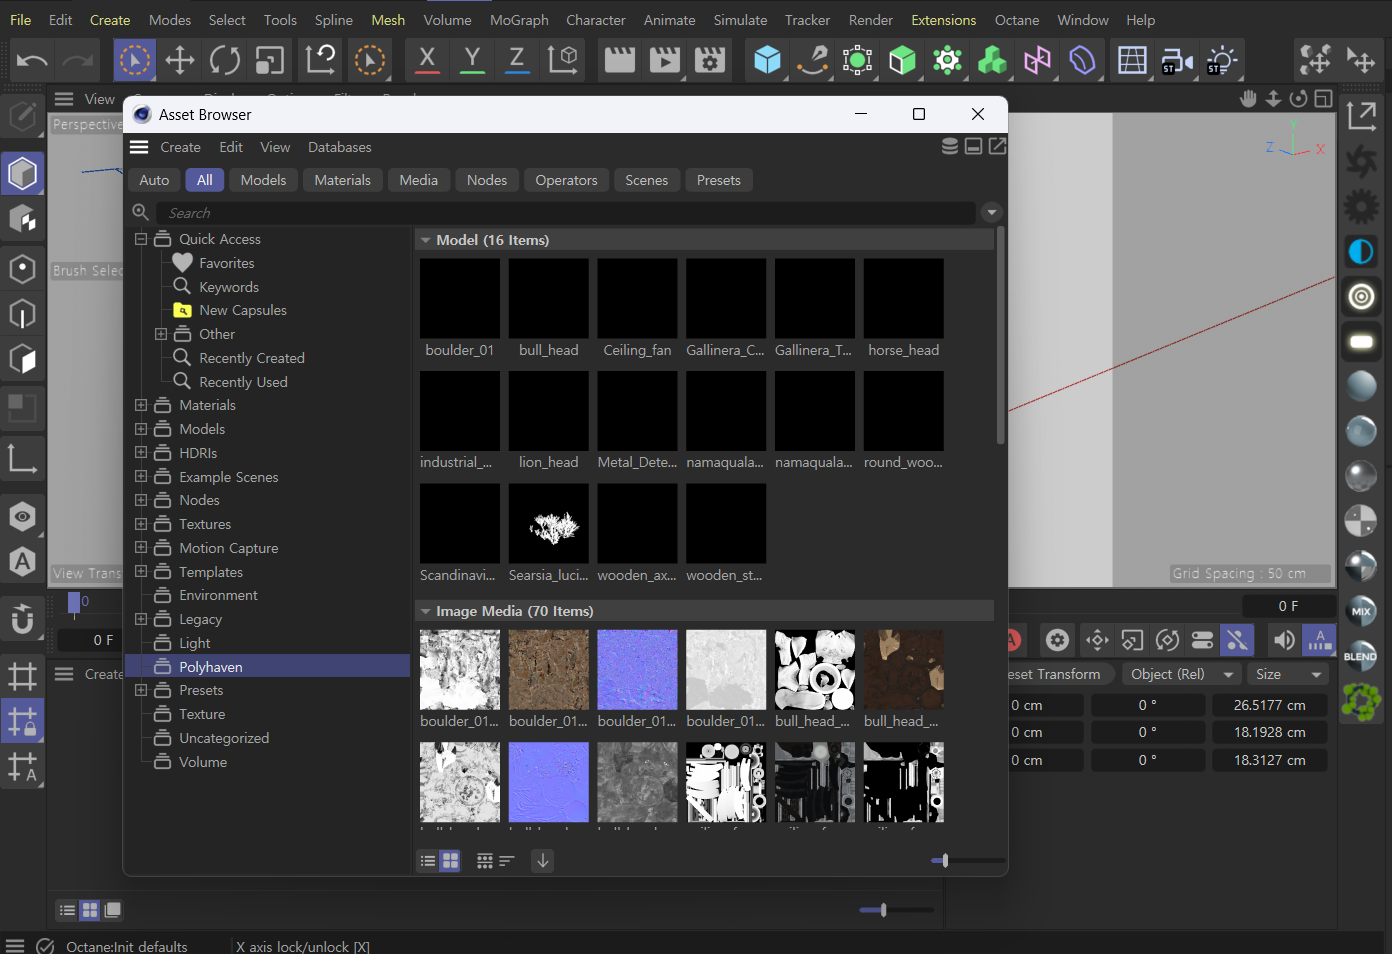Toggle Y axis lock
Image resolution: width=1392 pixels, height=954 pixels.
point(472,61)
